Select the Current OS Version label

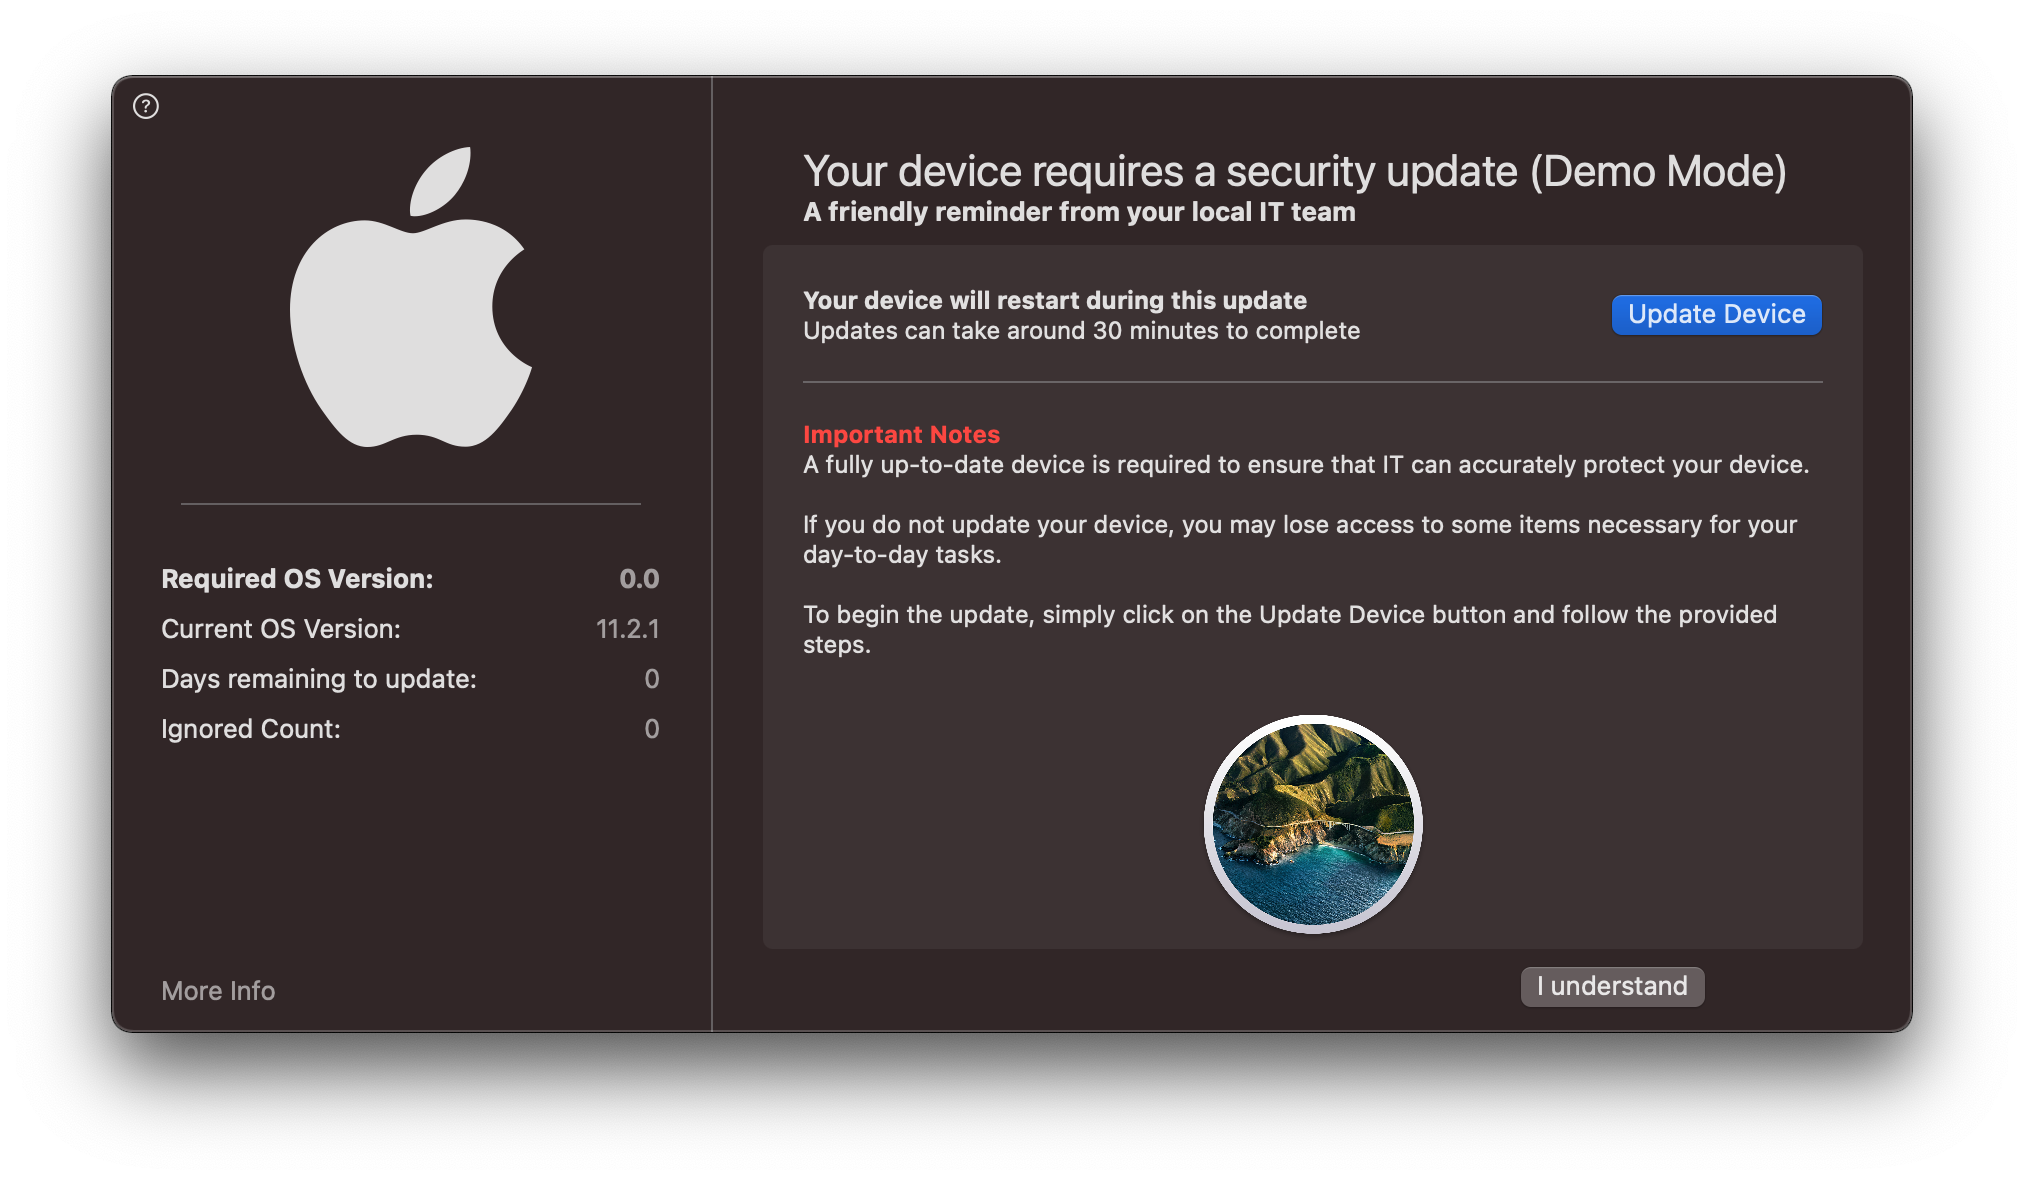(x=281, y=629)
